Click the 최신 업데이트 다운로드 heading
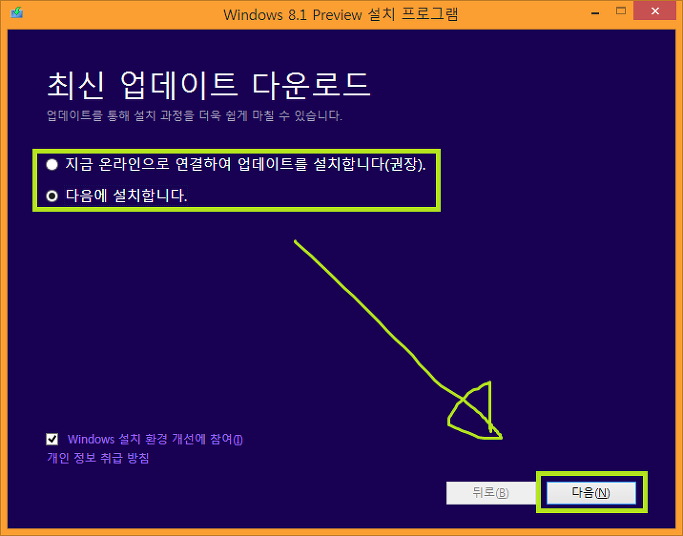 click(x=209, y=84)
